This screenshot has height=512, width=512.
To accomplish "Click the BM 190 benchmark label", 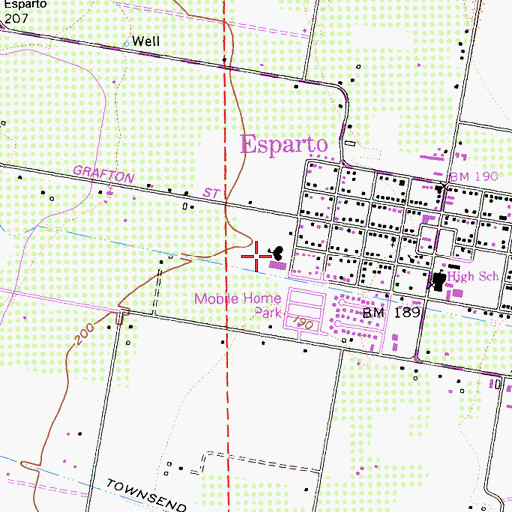I will point(474,176).
